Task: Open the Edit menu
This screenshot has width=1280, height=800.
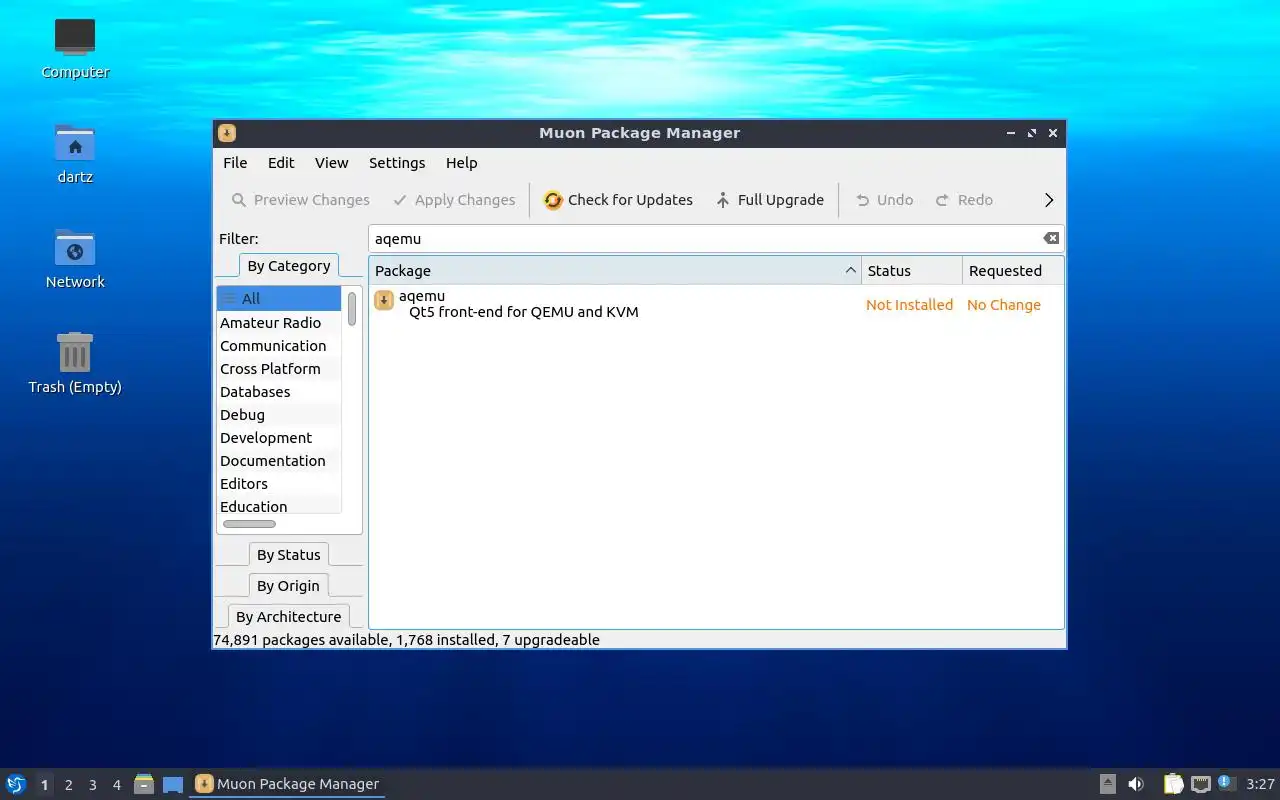Action: (281, 163)
